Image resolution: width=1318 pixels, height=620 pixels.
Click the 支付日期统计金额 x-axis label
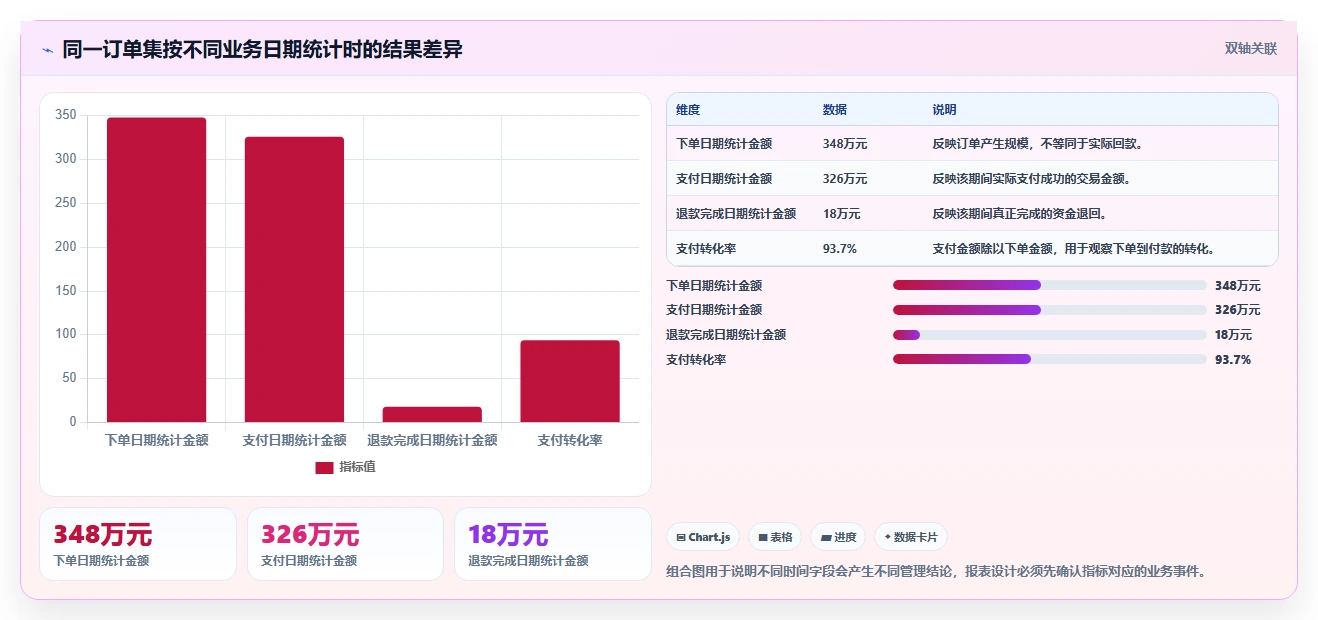click(294, 440)
